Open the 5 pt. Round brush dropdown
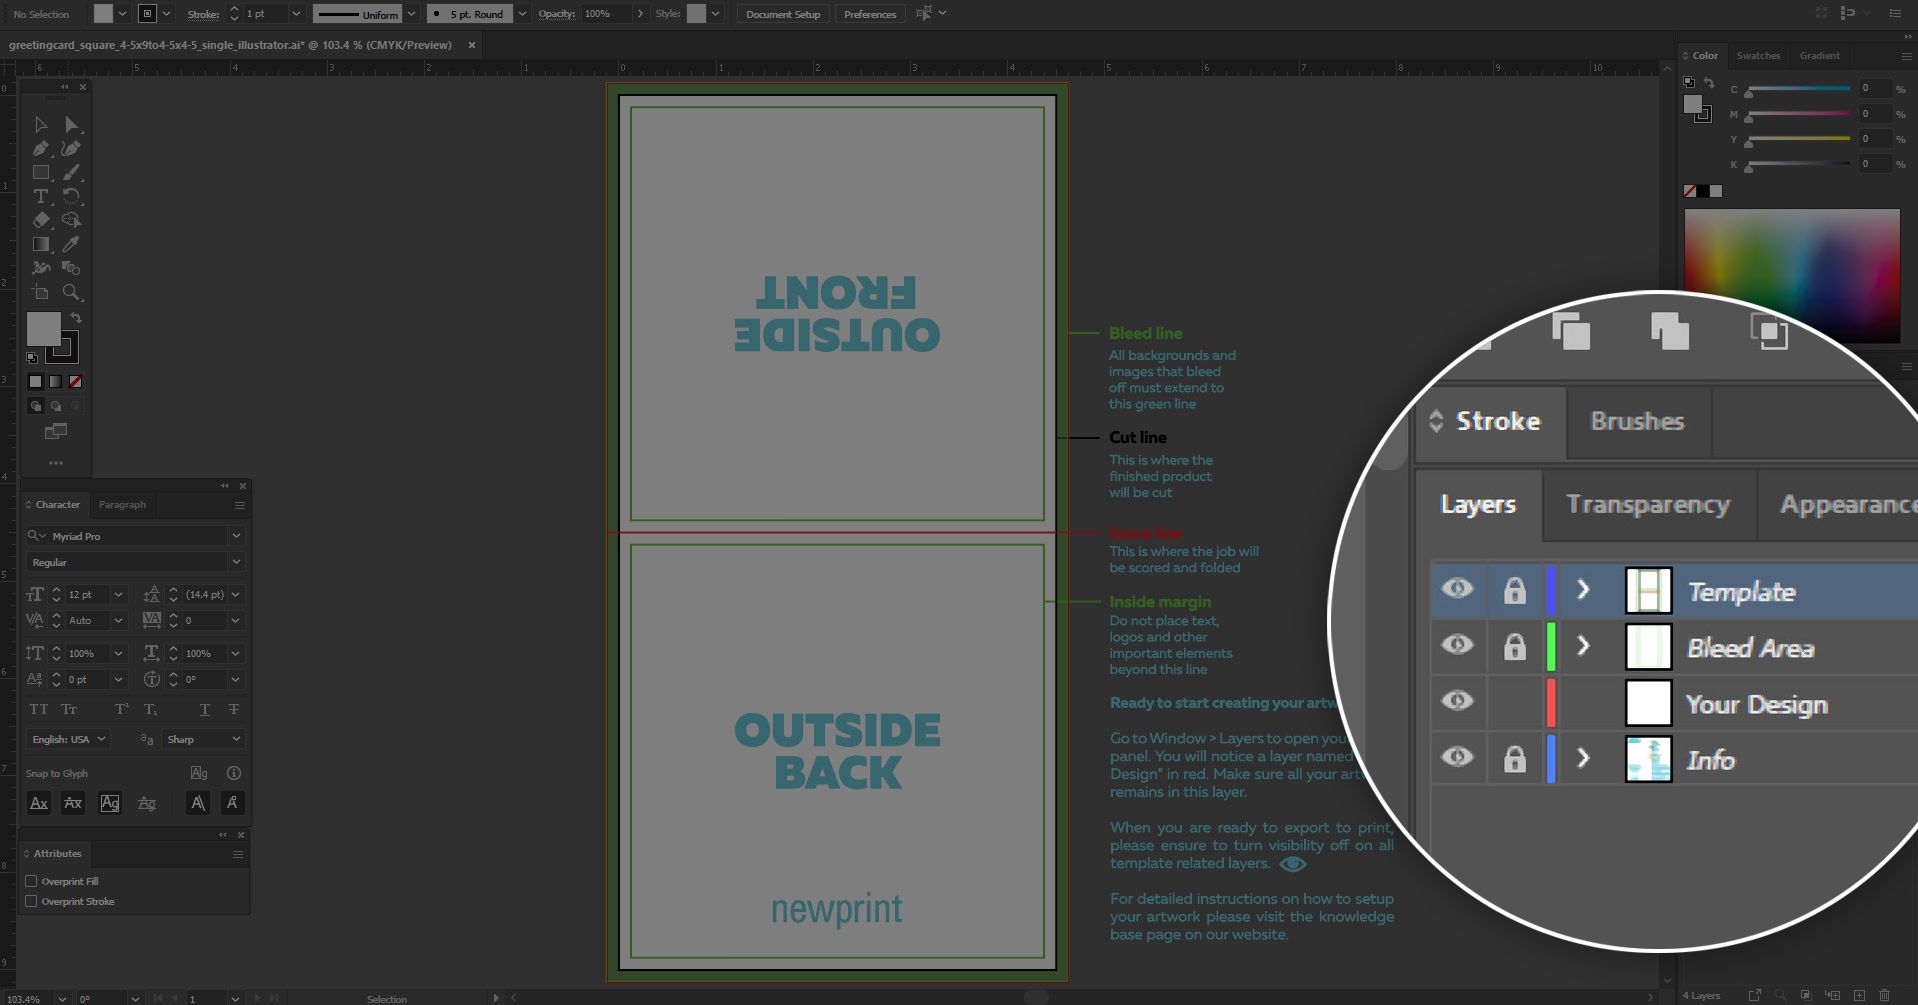The width and height of the screenshot is (1918, 1005). (521, 13)
